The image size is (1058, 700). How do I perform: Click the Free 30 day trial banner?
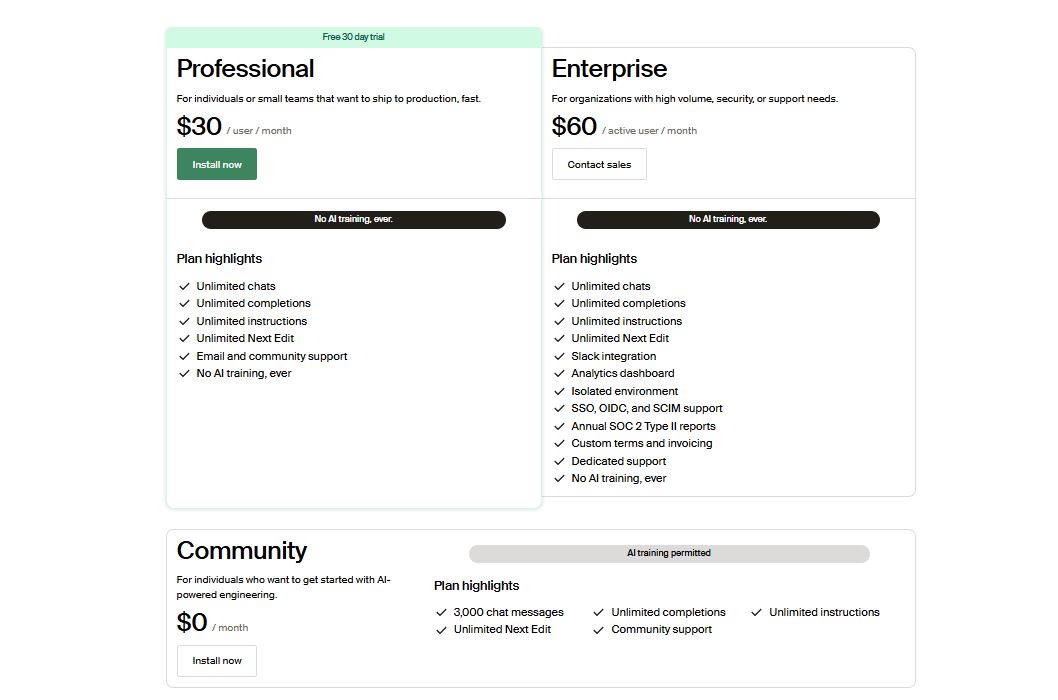point(353,37)
